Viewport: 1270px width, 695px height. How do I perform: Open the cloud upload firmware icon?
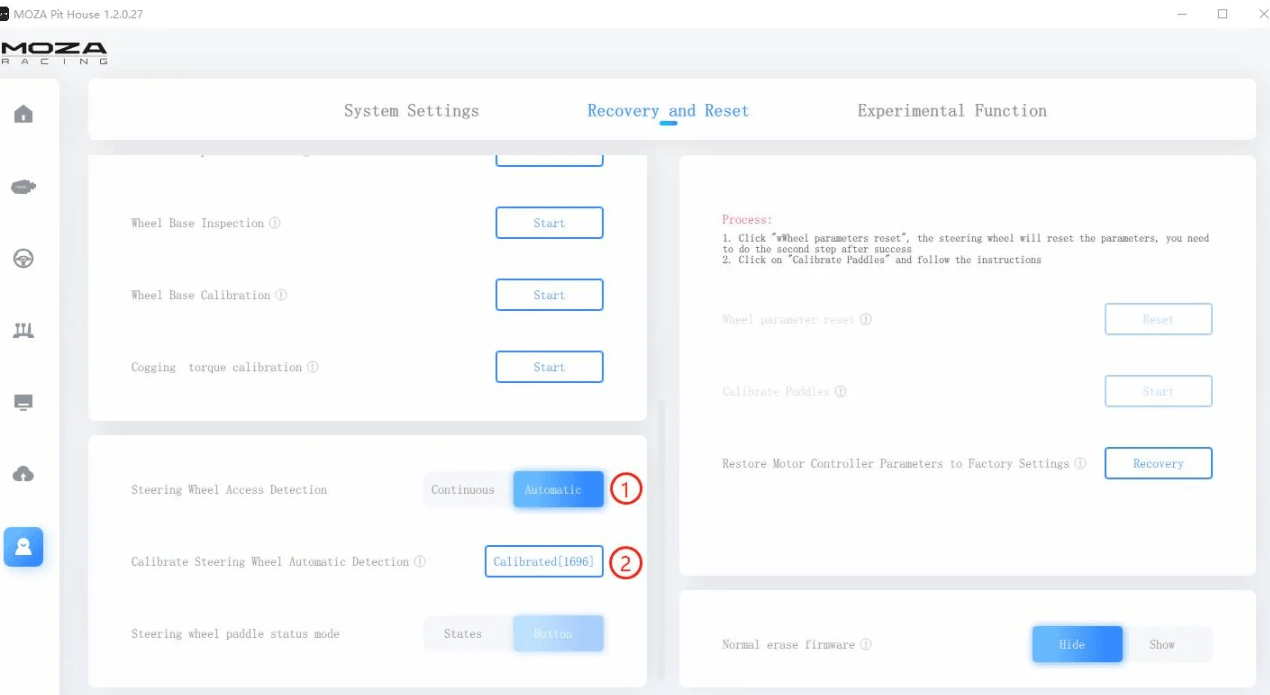[x=23, y=475]
